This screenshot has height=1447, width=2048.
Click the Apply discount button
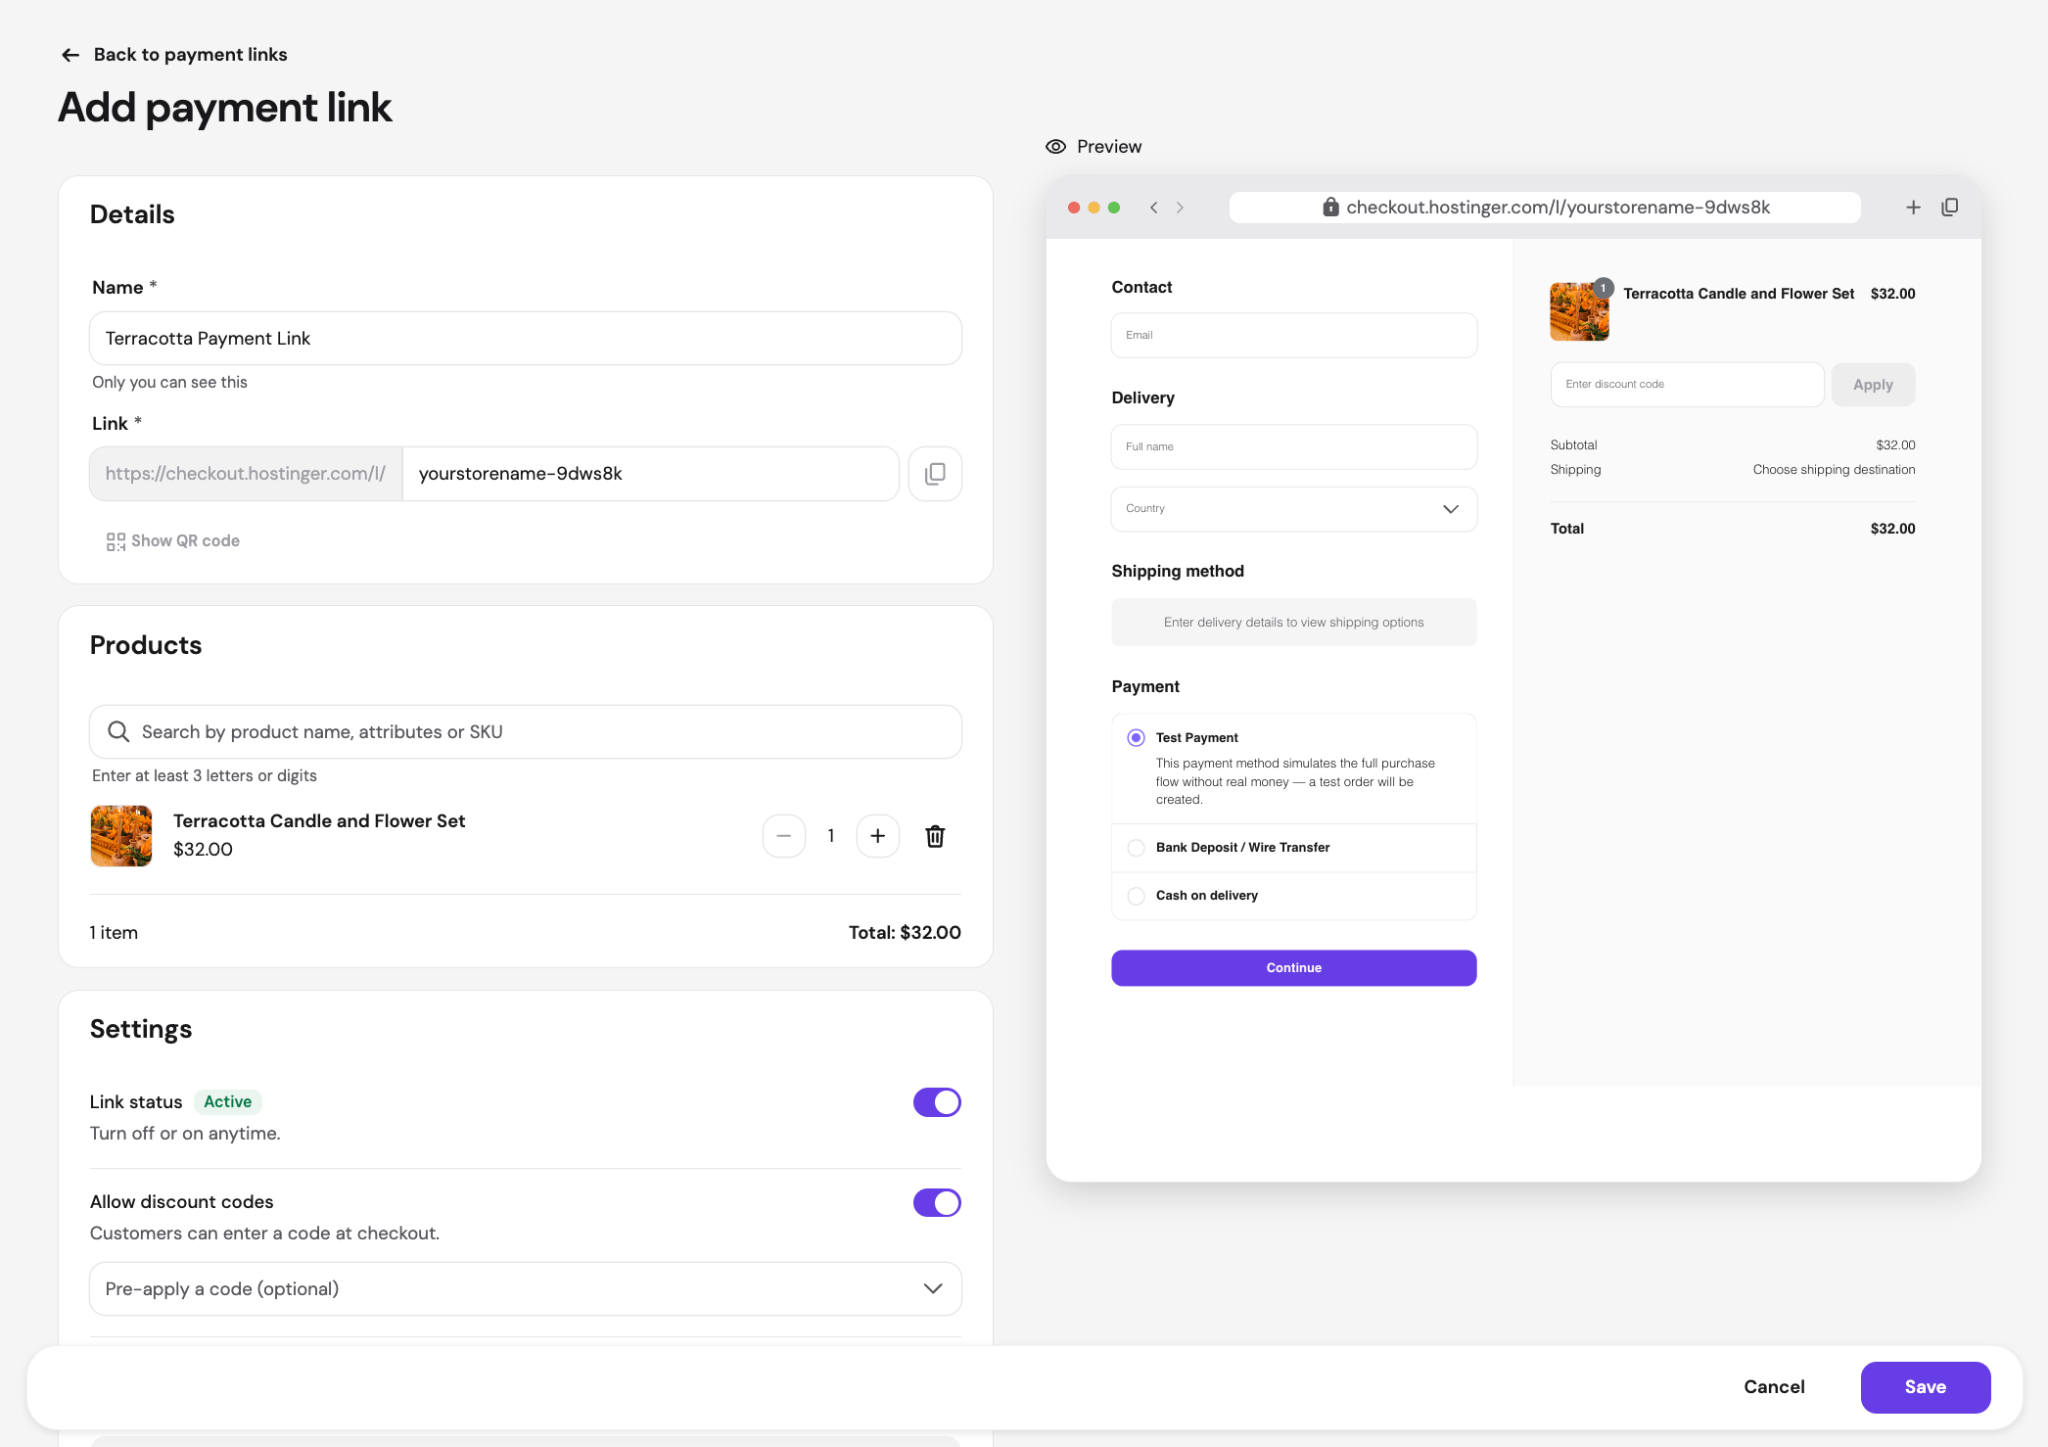[1873, 385]
